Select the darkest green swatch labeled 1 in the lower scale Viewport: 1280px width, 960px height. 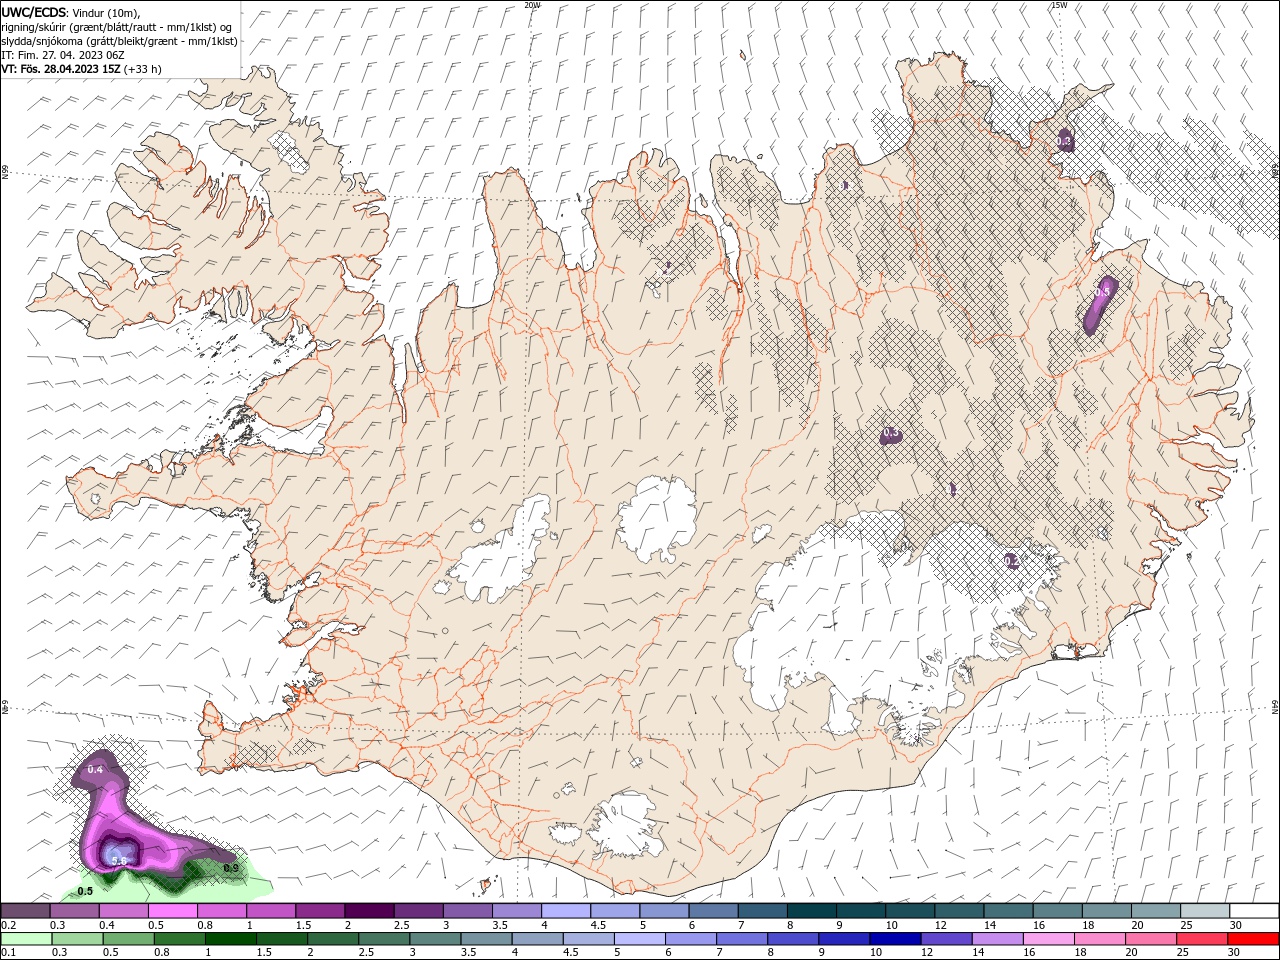(x=230, y=939)
